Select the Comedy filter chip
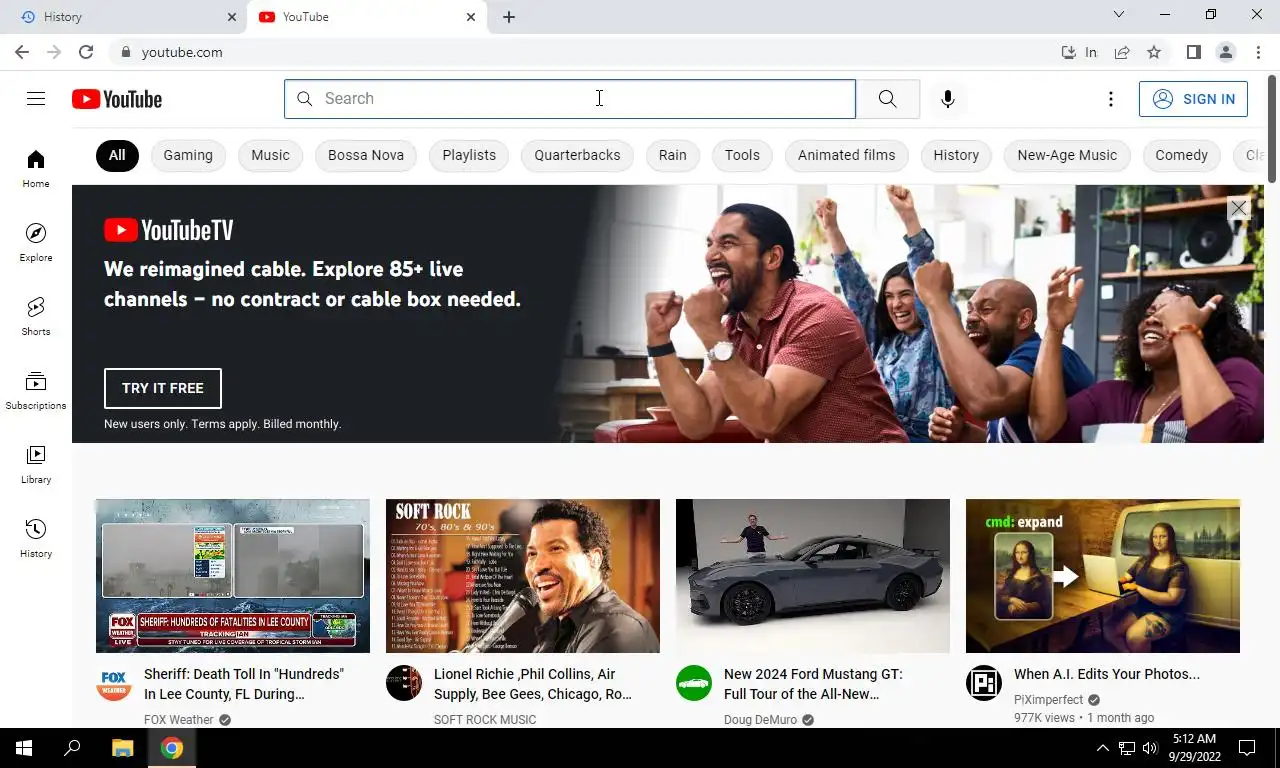Viewport: 1280px width, 768px height. (x=1181, y=155)
